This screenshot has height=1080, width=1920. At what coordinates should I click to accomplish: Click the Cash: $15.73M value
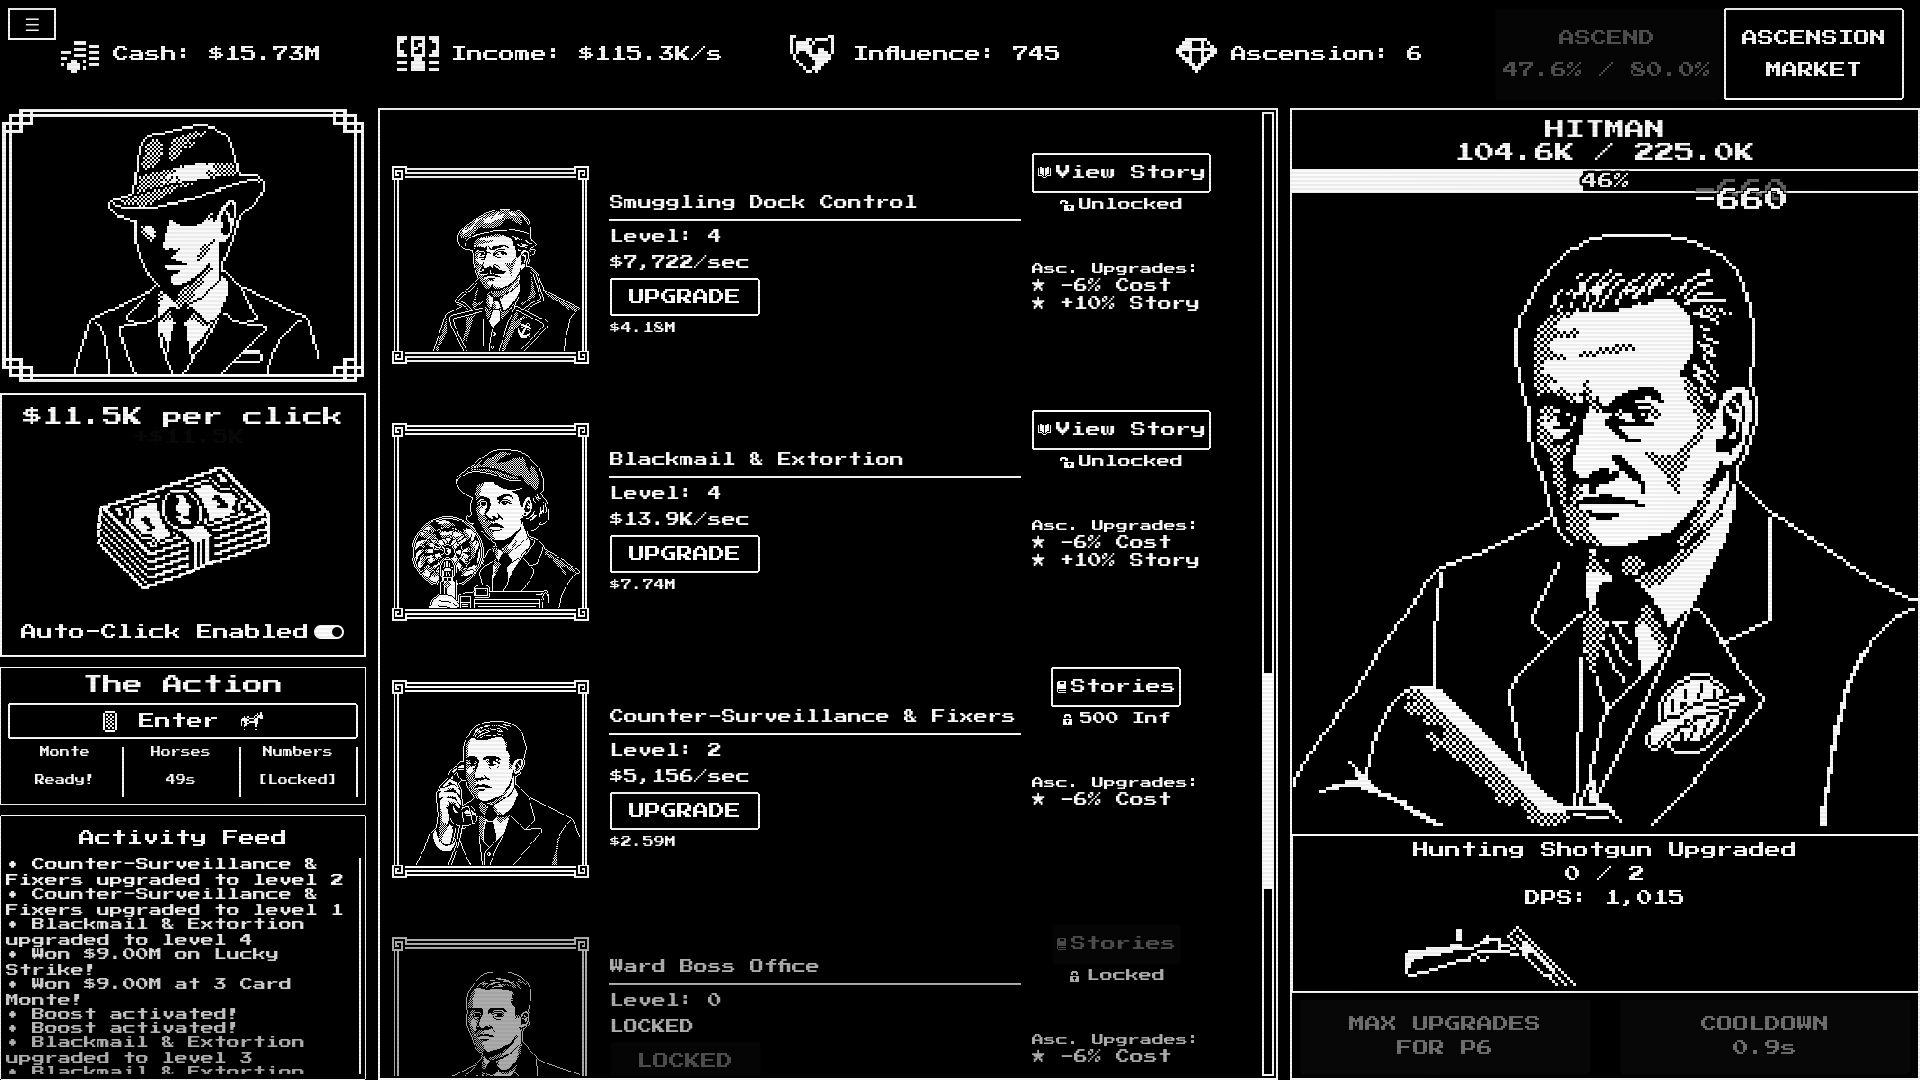(216, 54)
